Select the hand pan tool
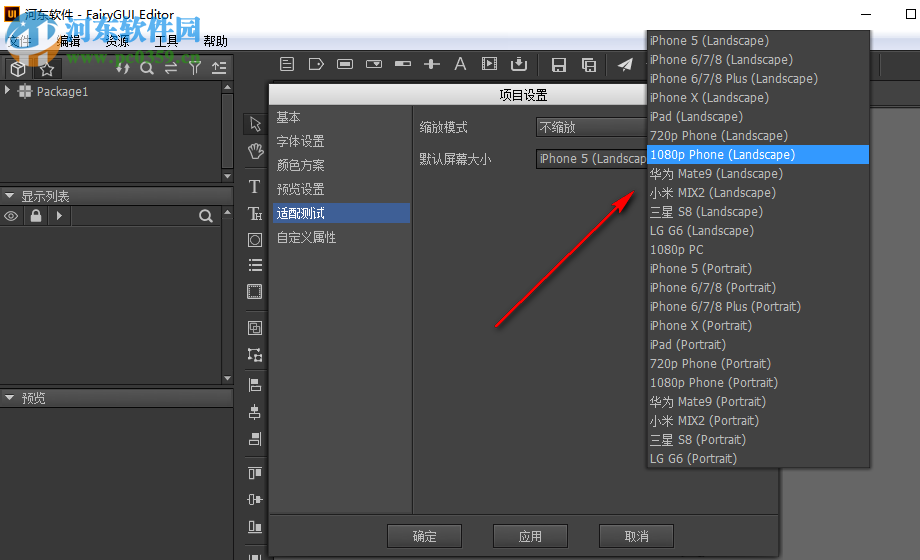Image resolution: width=920 pixels, height=560 pixels. point(255,151)
